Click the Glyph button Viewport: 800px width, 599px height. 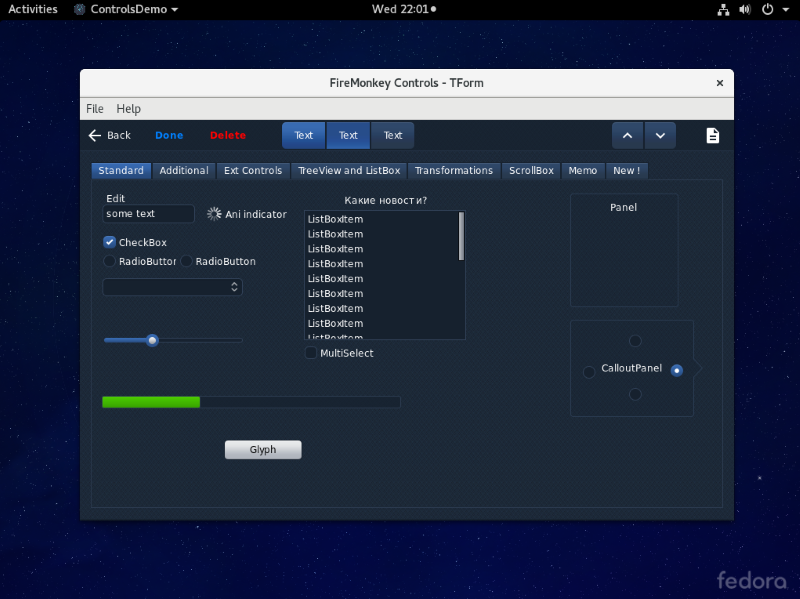coord(263,450)
